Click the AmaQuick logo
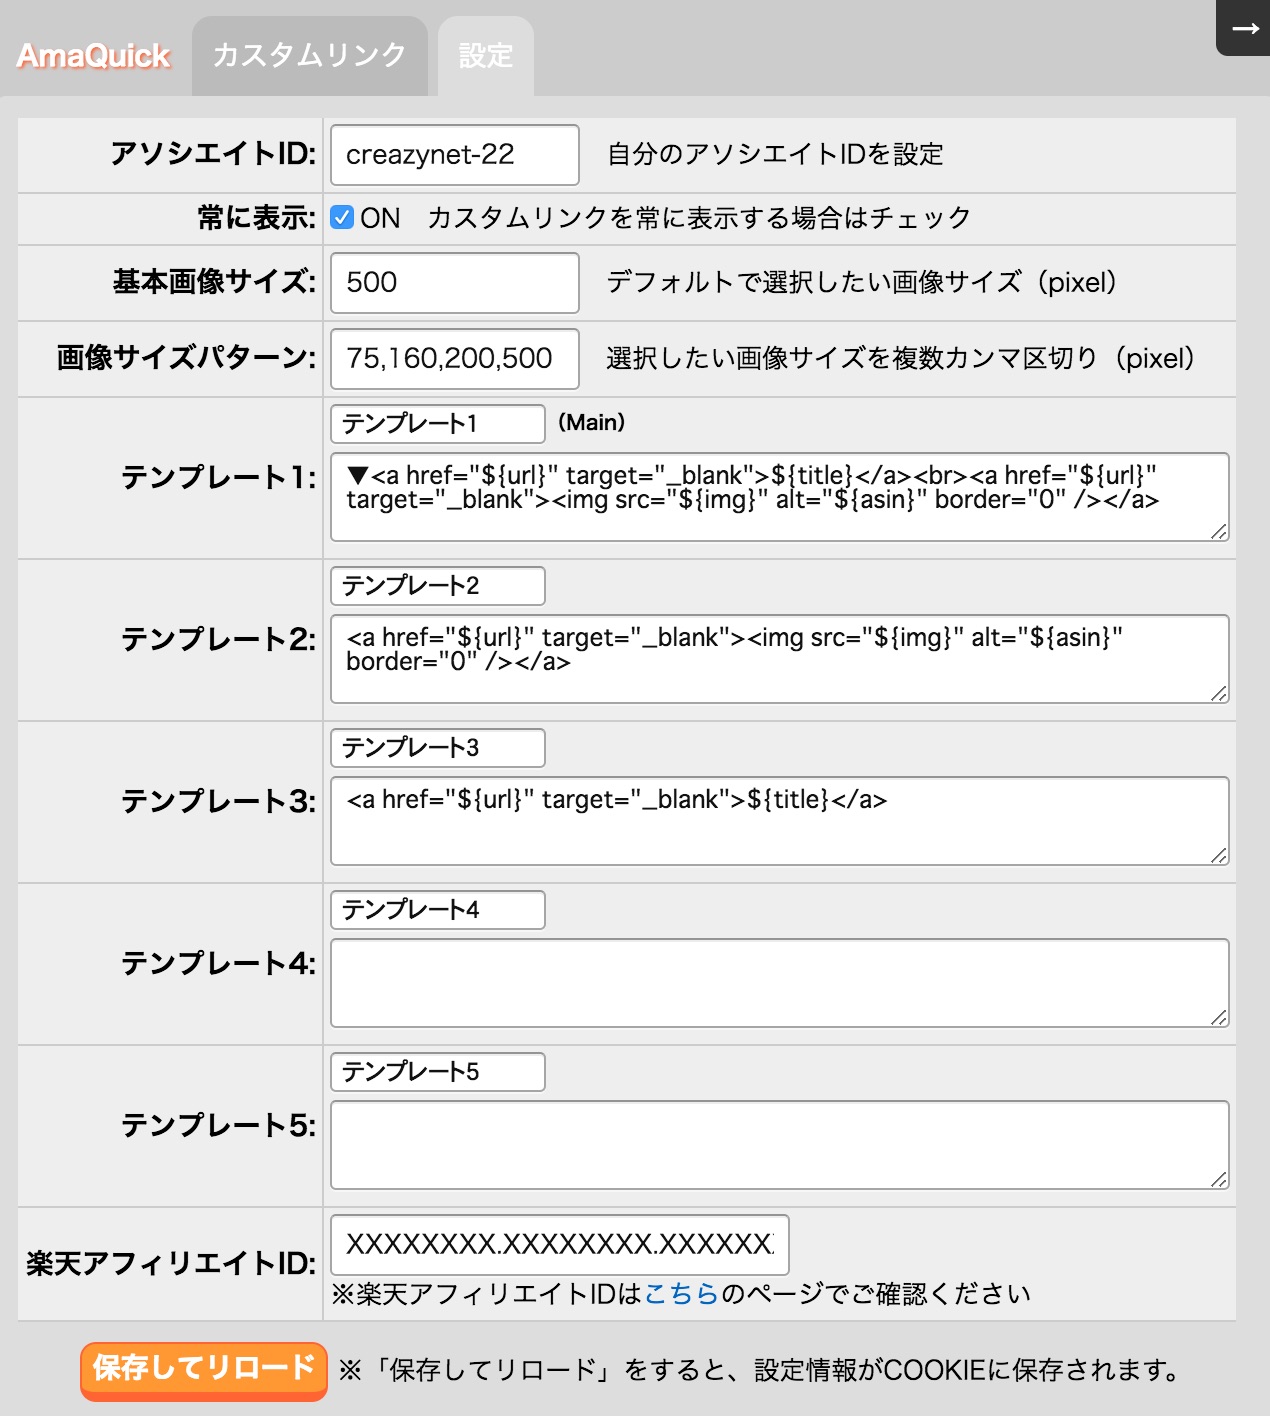This screenshot has height=1416, width=1270. click(94, 56)
